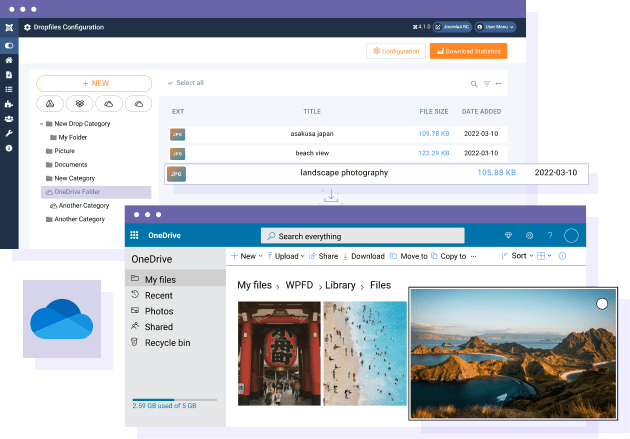The height and width of the screenshot is (439, 630).
Task: Open the Dropfiles file search icon
Action: [474, 84]
